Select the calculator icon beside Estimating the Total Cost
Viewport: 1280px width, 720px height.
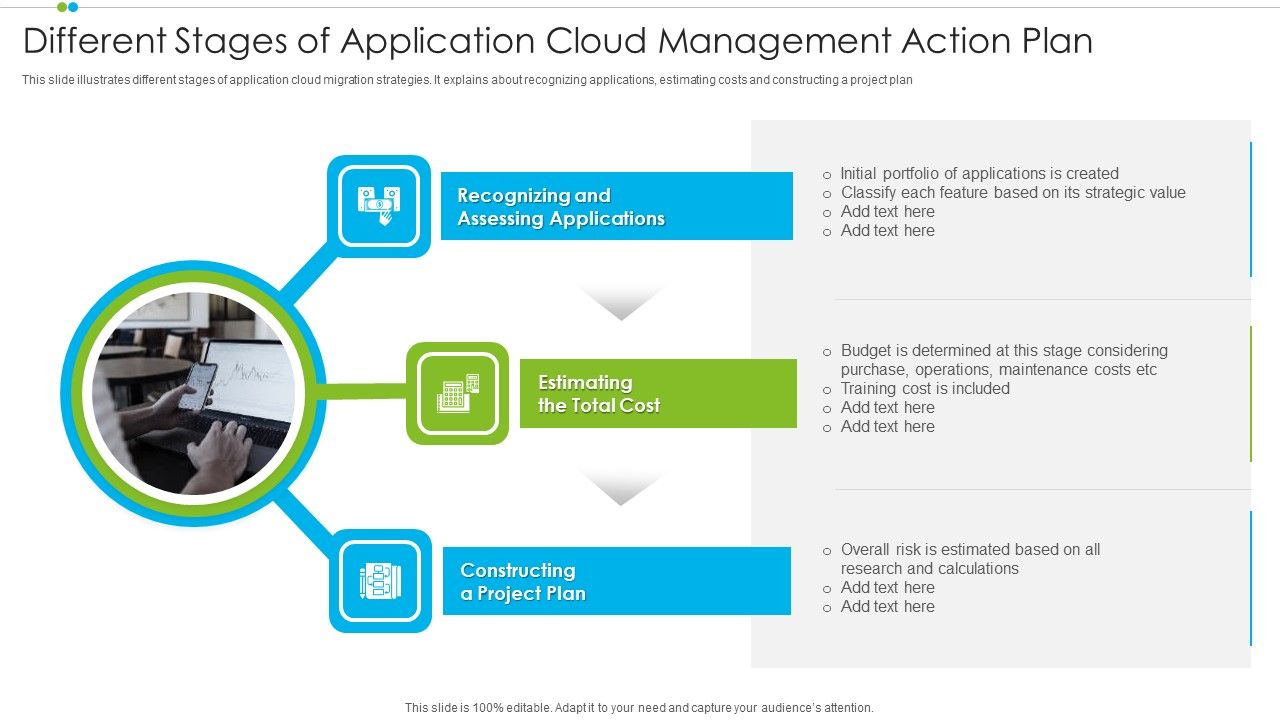click(x=458, y=393)
